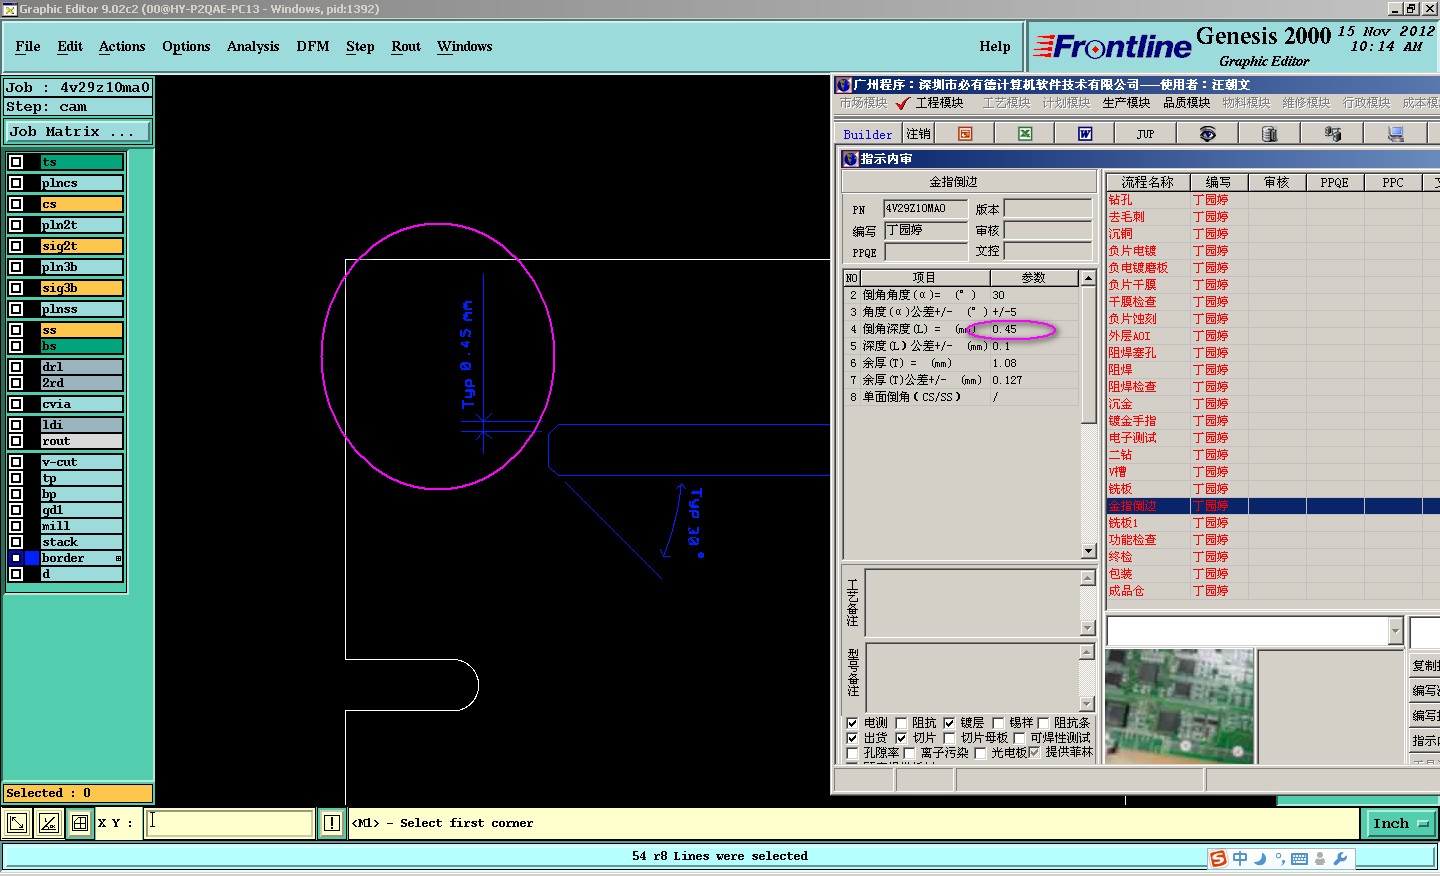Image resolution: width=1440 pixels, height=876 pixels.
Task: Open the Inch units dropdown
Action: (1400, 823)
